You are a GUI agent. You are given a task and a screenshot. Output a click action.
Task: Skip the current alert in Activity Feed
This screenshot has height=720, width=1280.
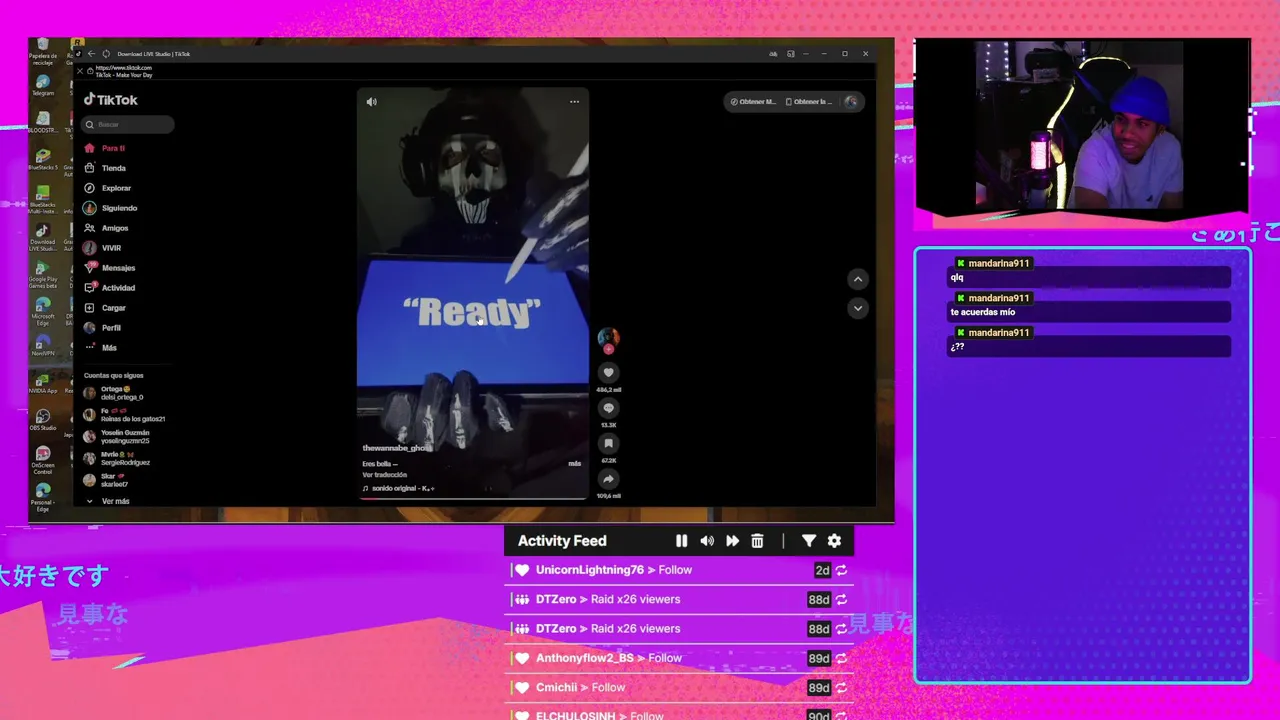tap(732, 541)
